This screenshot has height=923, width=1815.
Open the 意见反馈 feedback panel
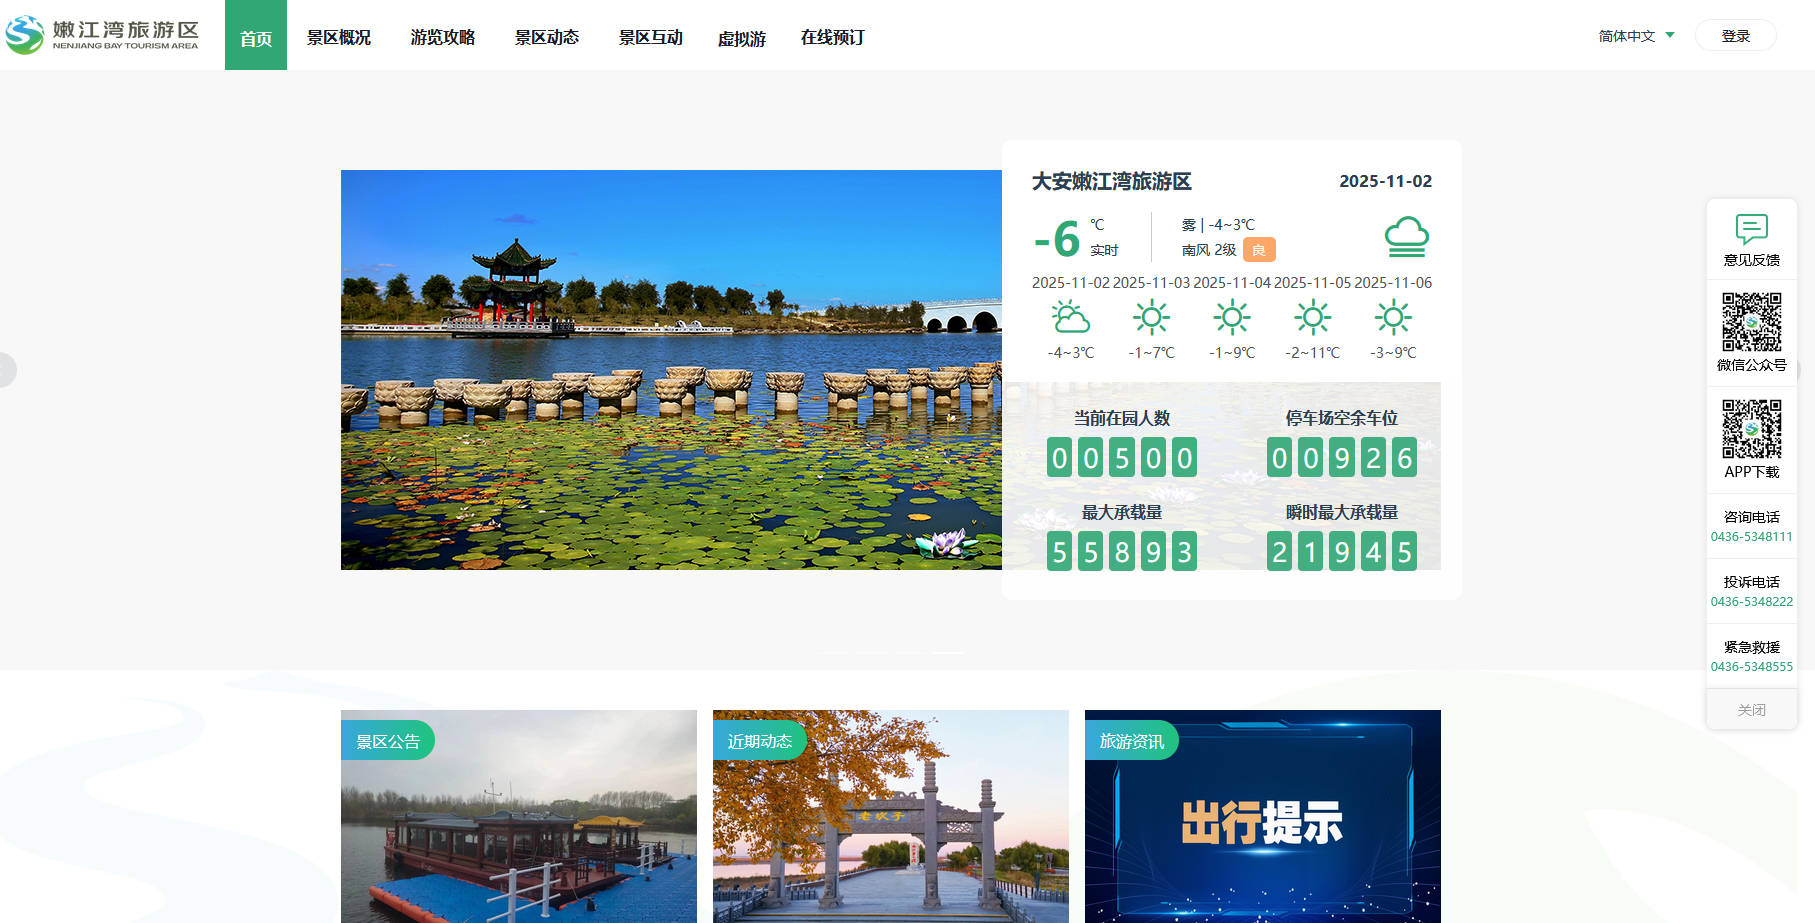click(1751, 240)
